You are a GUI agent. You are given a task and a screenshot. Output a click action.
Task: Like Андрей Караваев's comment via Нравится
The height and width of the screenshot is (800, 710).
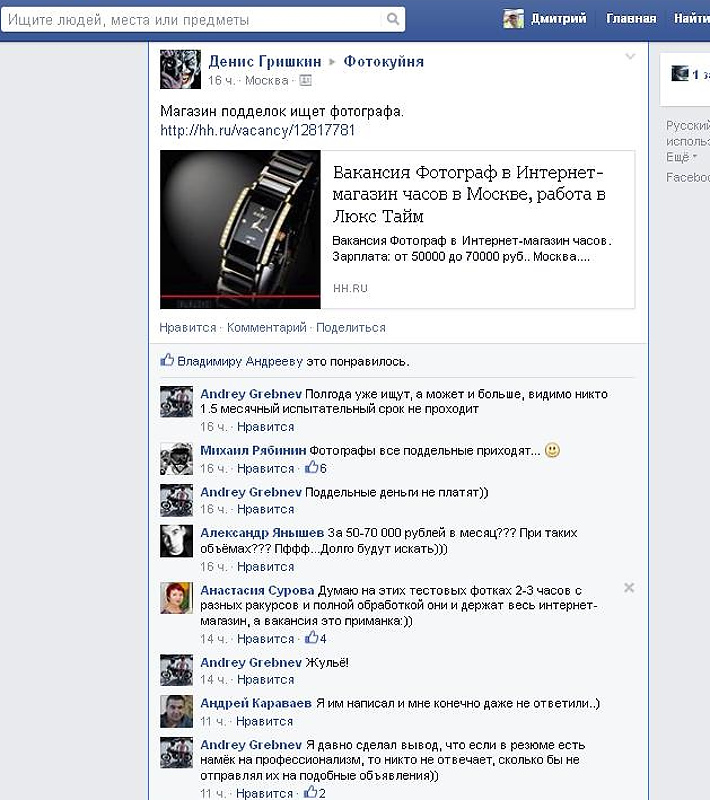point(264,721)
